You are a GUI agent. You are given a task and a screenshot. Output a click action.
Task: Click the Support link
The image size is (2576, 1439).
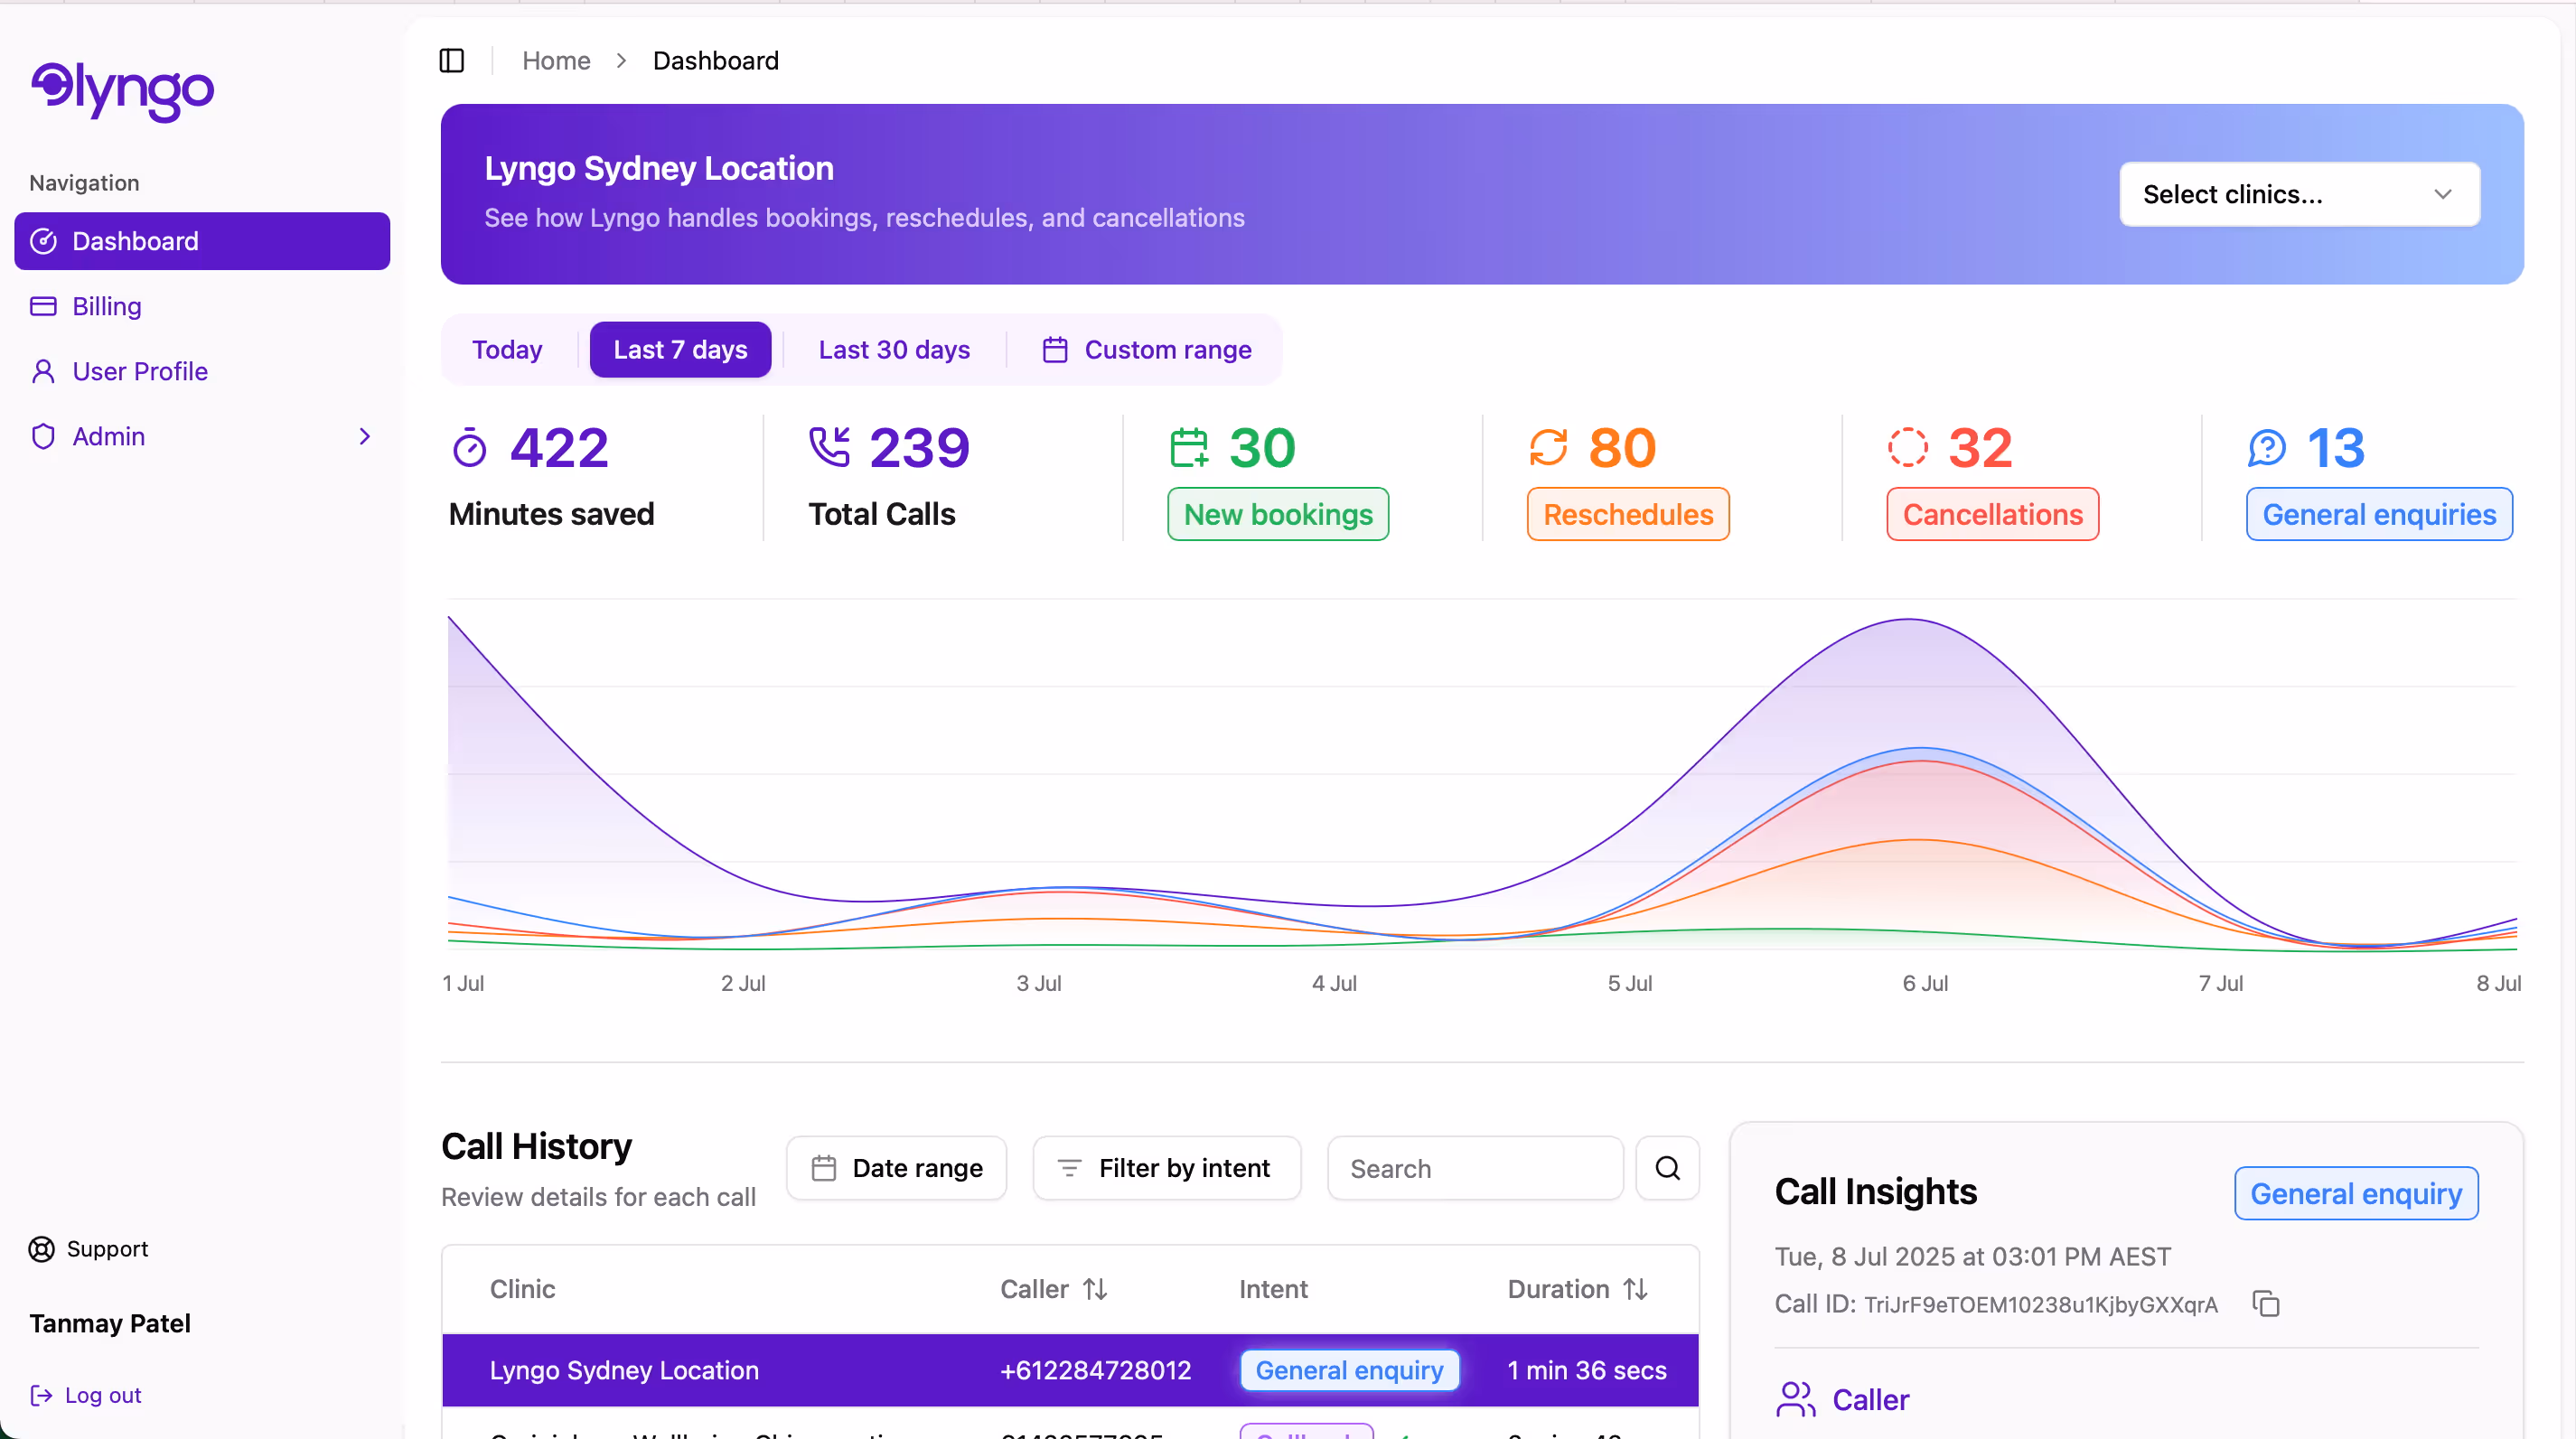(x=107, y=1248)
